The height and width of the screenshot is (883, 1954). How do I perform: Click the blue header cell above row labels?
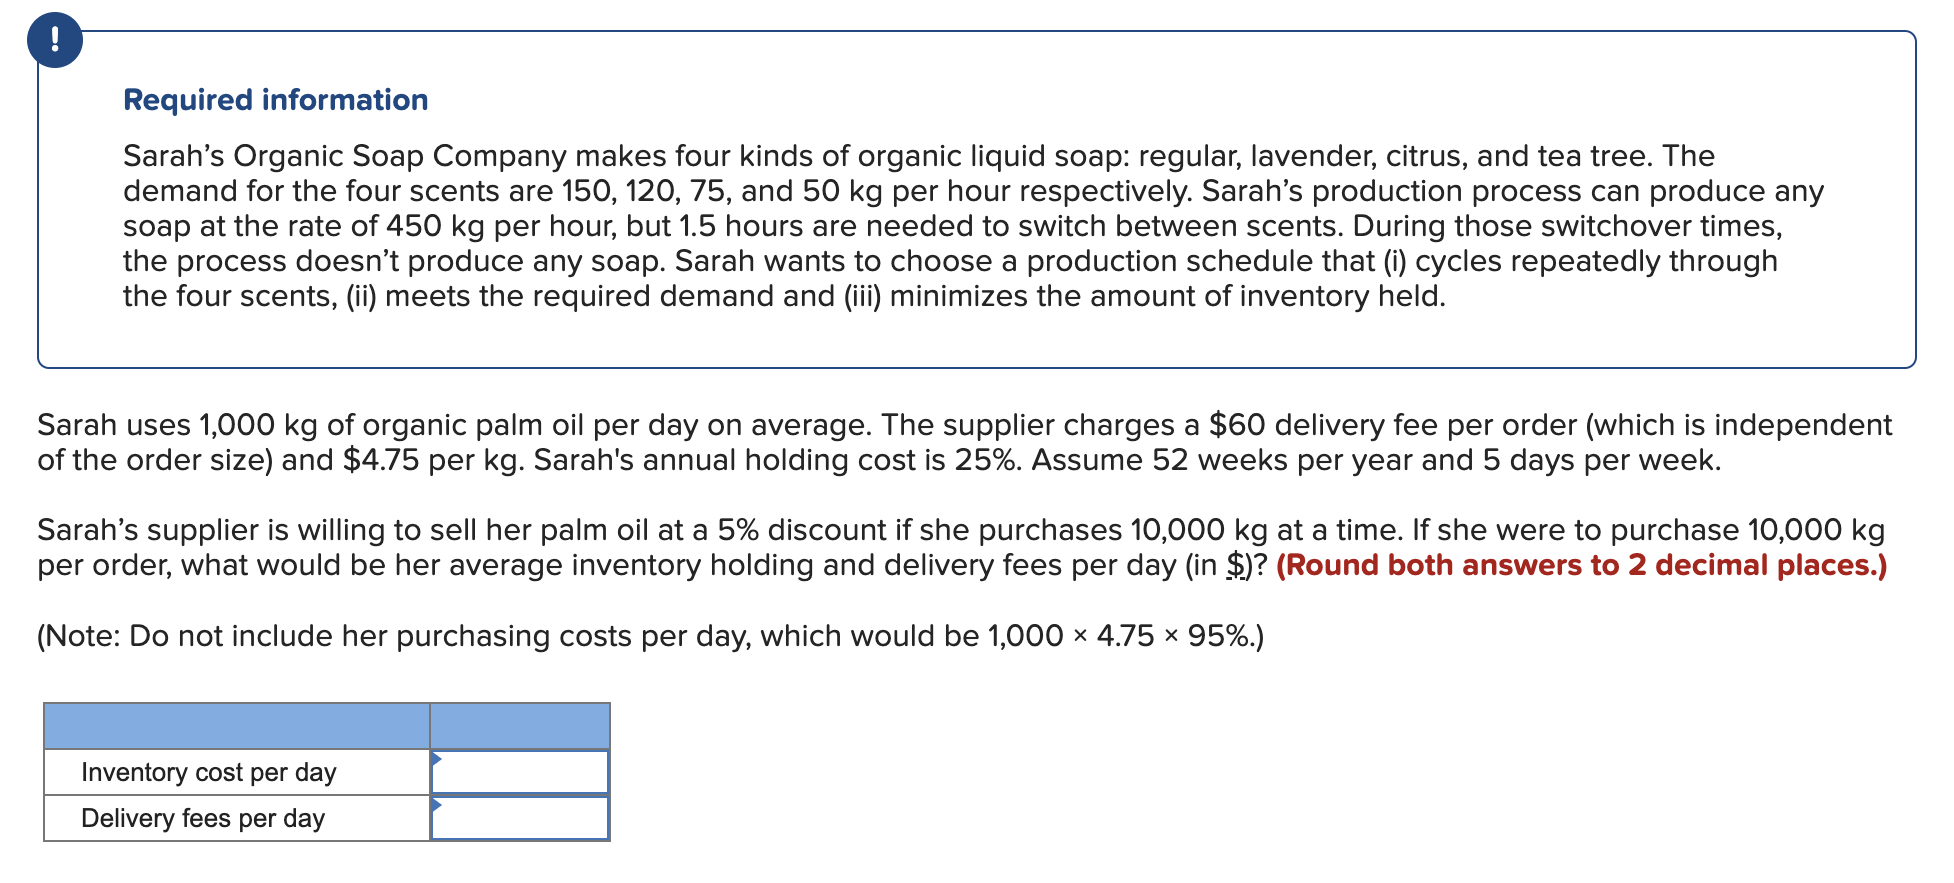click(236, 728)
